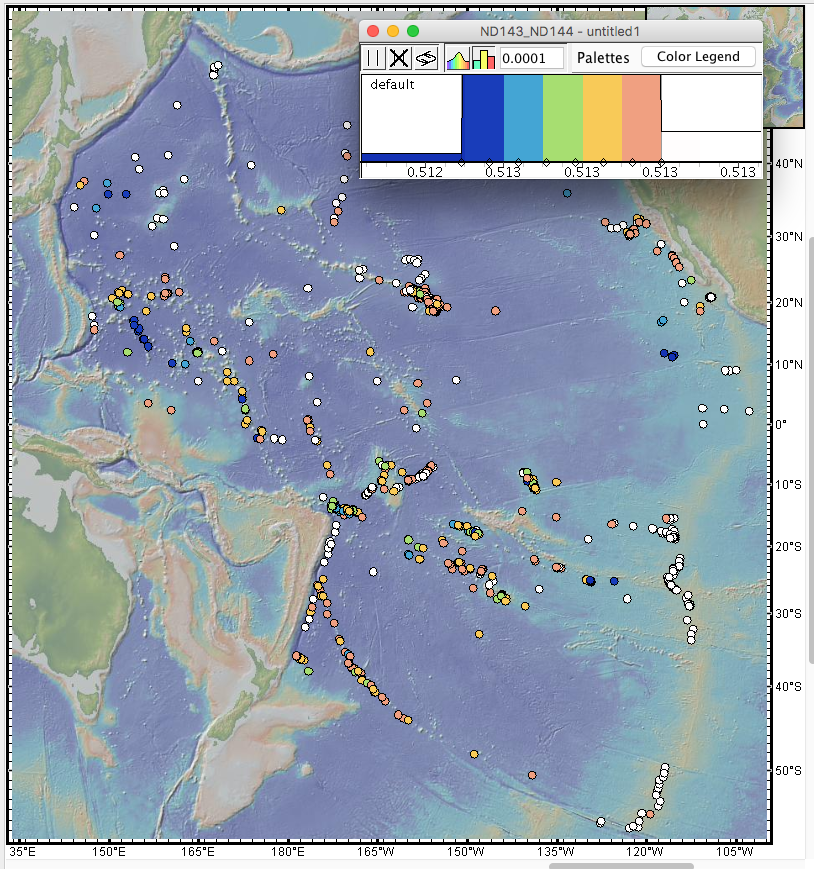Click the green color band
The width and height of the screenshot is (814, 869).
[x=562, y=118]
